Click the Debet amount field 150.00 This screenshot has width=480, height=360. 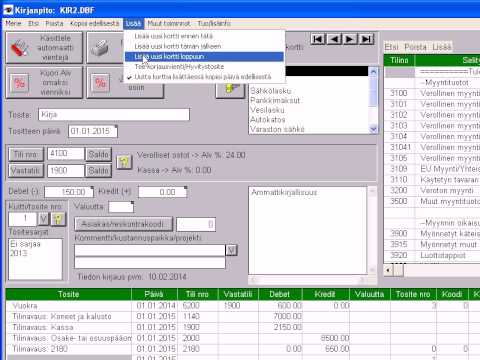[x=69, y=192]
